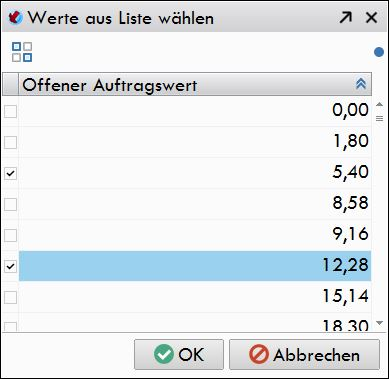This screenshot has height=379, width=389.
Task: Click the select all/invert selection grid icon
Action: pos(22,52)
